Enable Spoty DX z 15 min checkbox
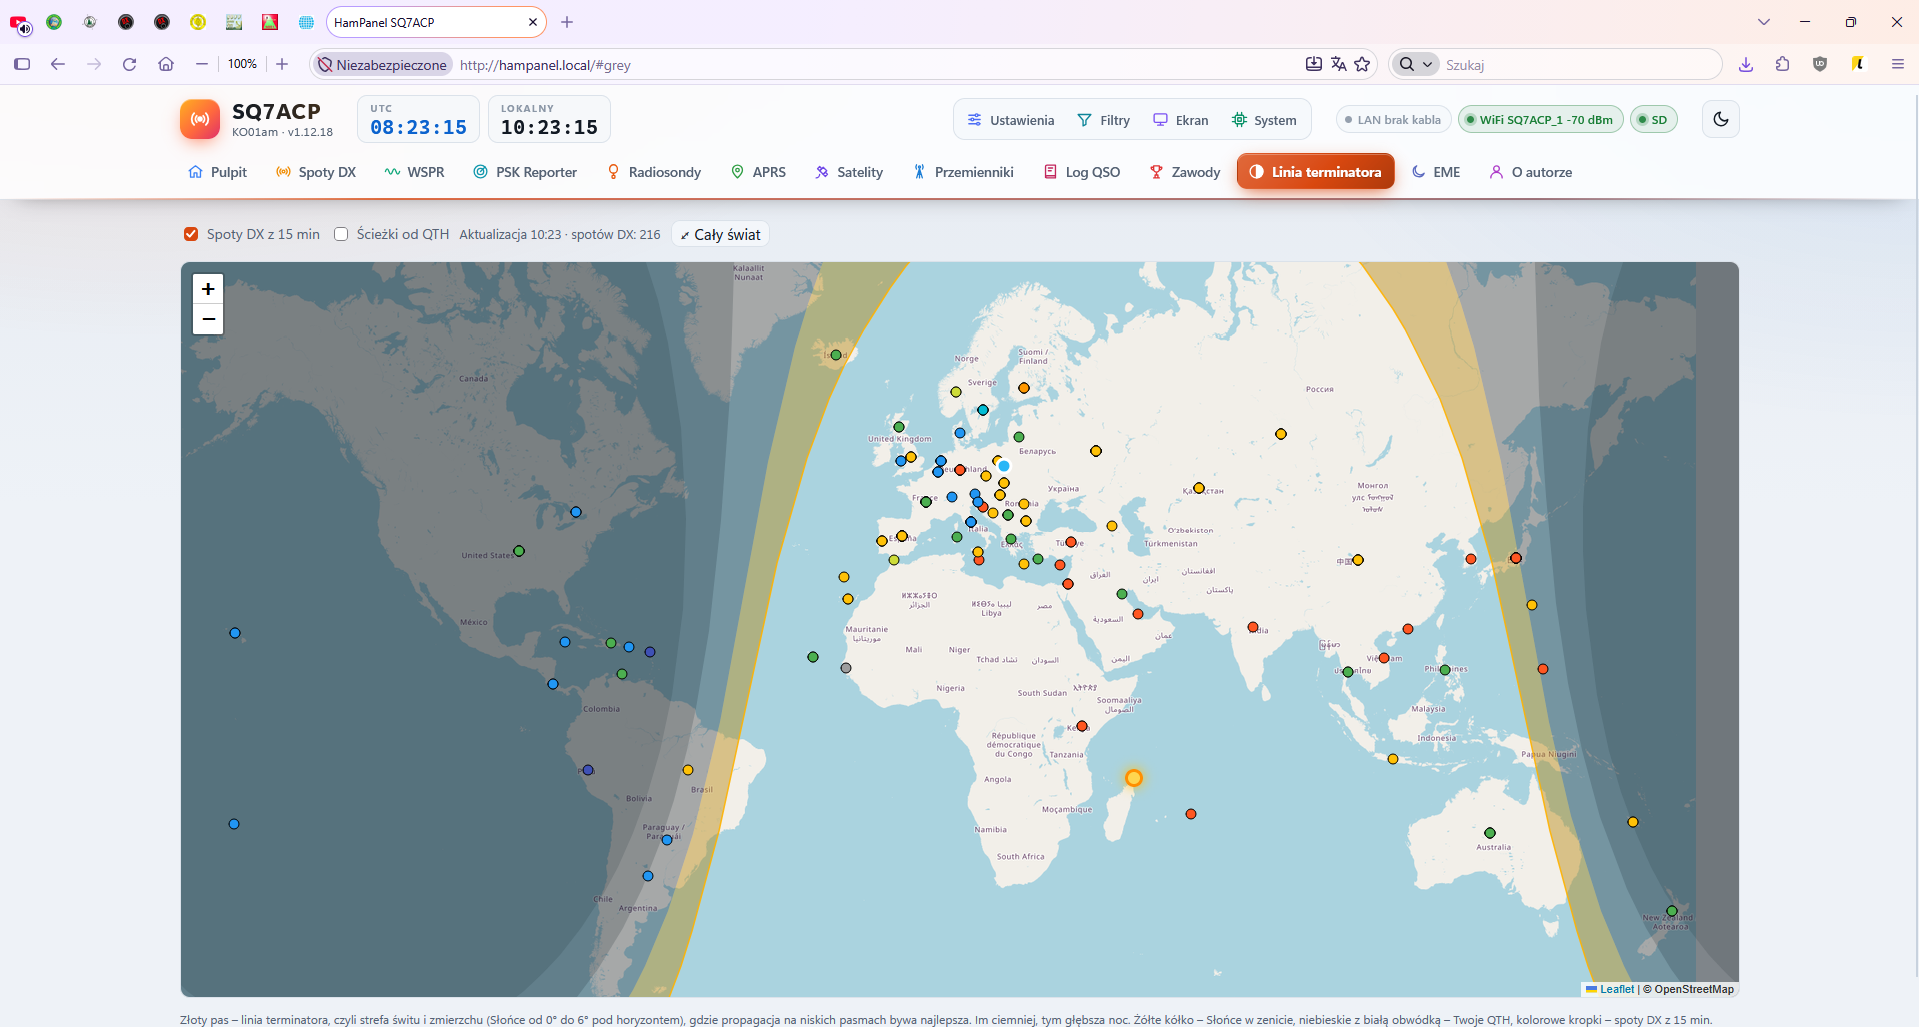1919x1027 pixels. tap(191, 234)
